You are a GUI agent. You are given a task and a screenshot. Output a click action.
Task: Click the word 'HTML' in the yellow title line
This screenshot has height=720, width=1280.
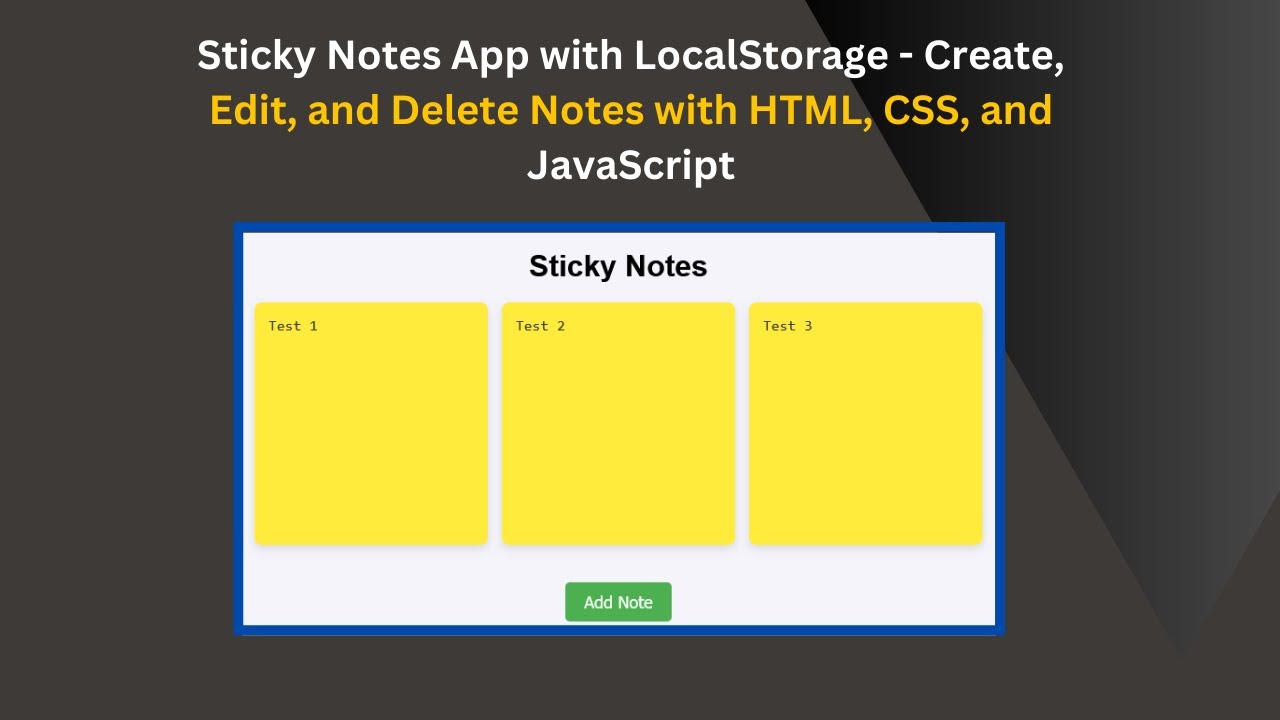tap(801, 111)
